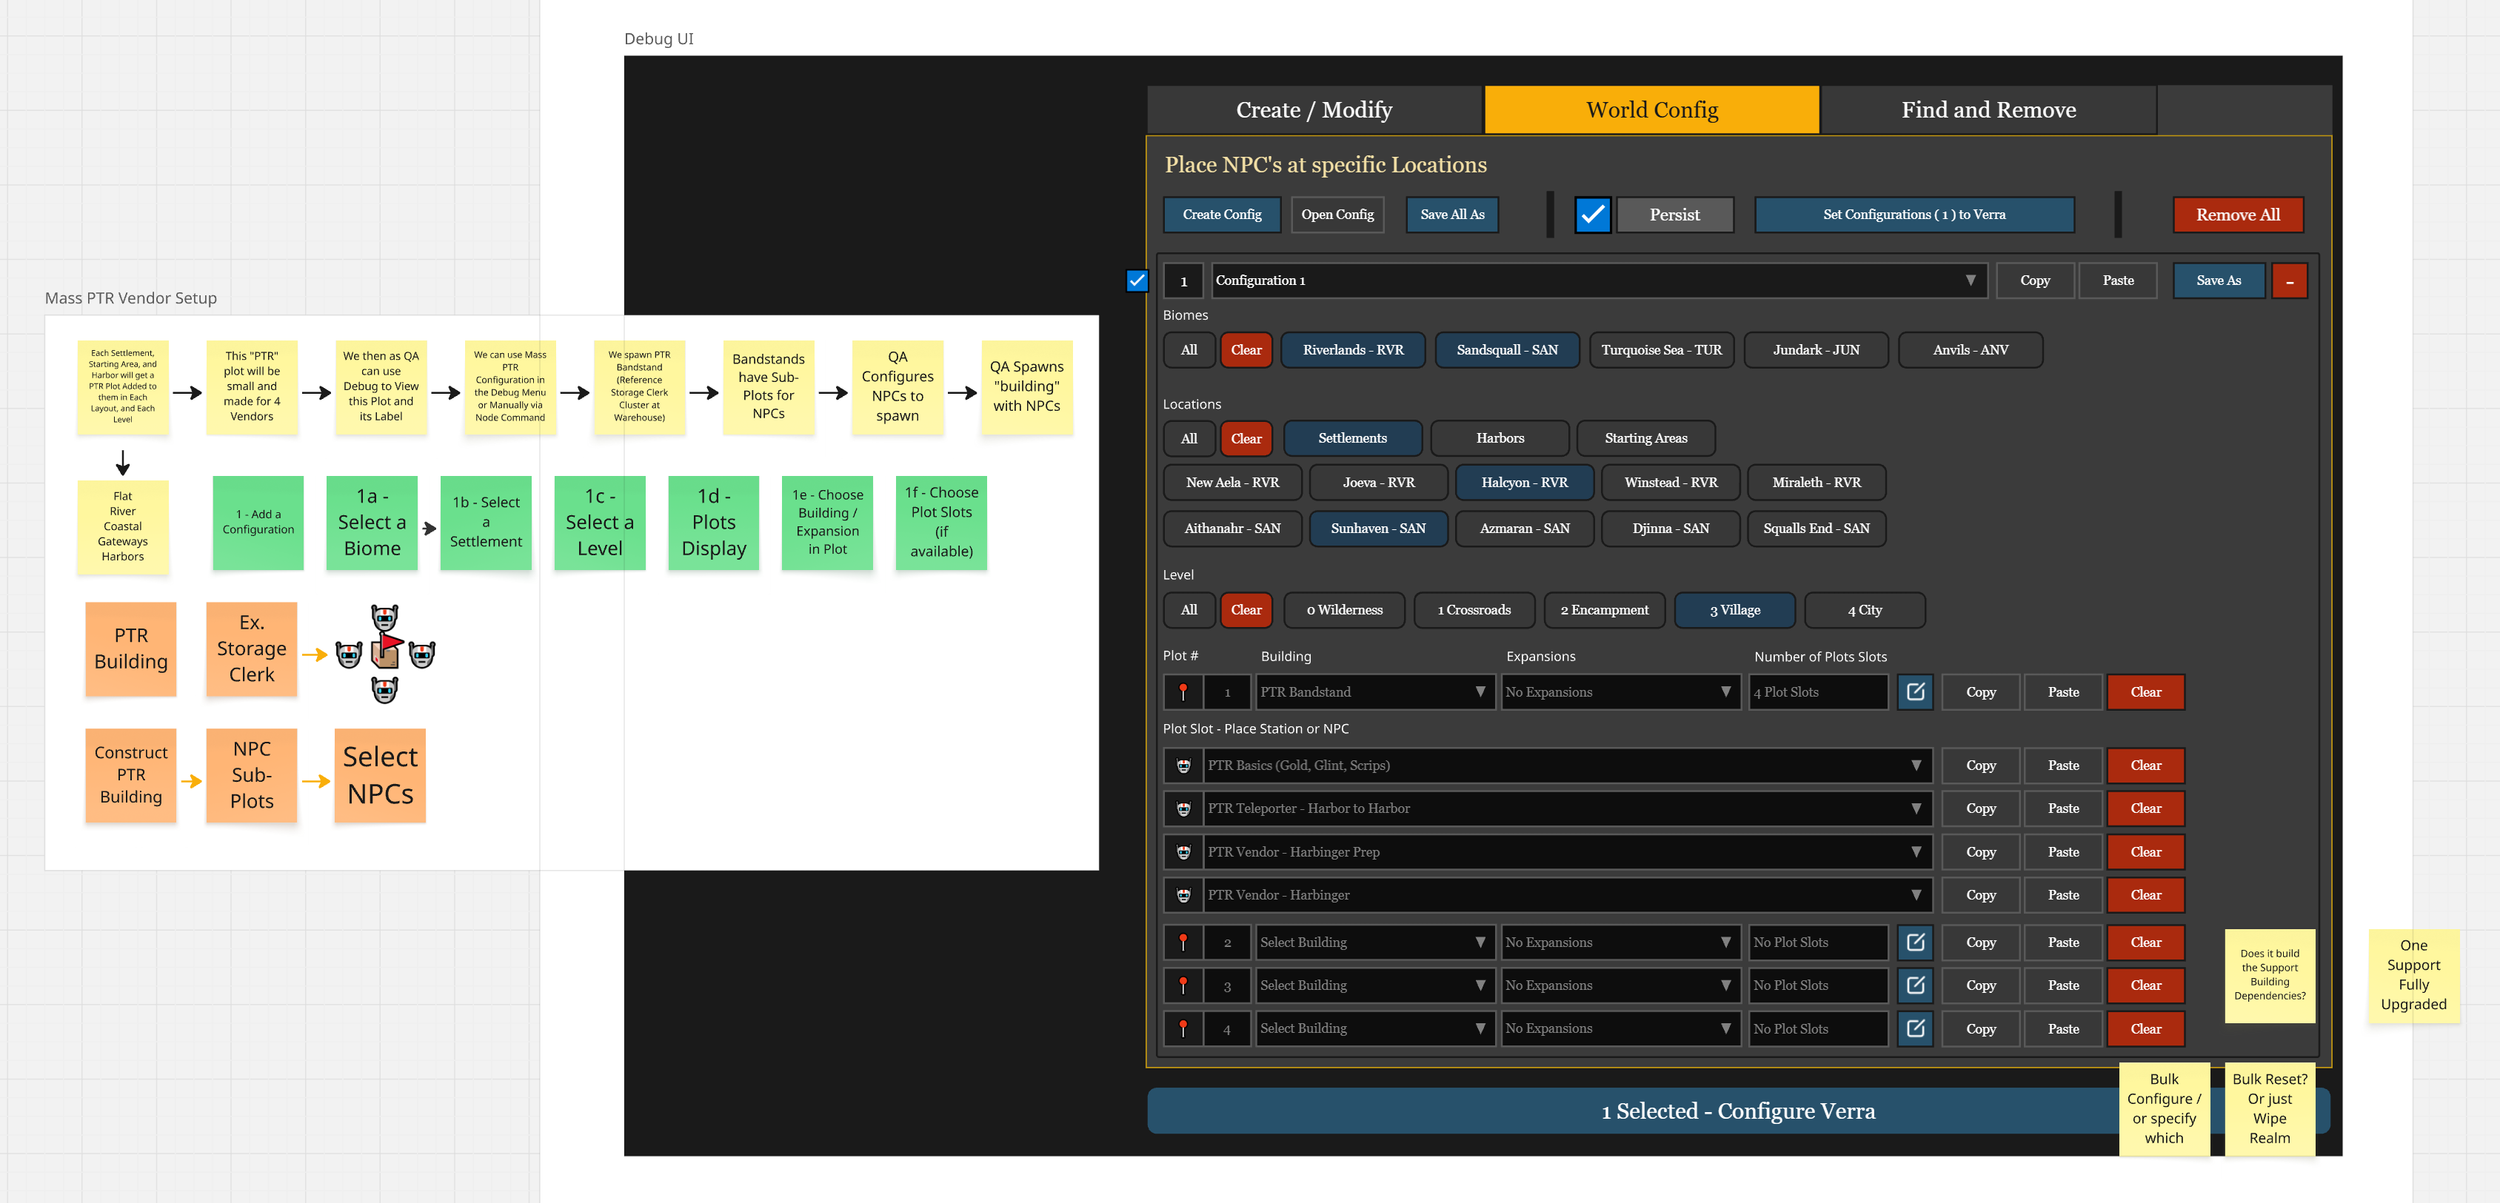The image size is (2500, 1203).
Task: Click the NPC face icon beside PTR Basics
Action: point(1183,766)
